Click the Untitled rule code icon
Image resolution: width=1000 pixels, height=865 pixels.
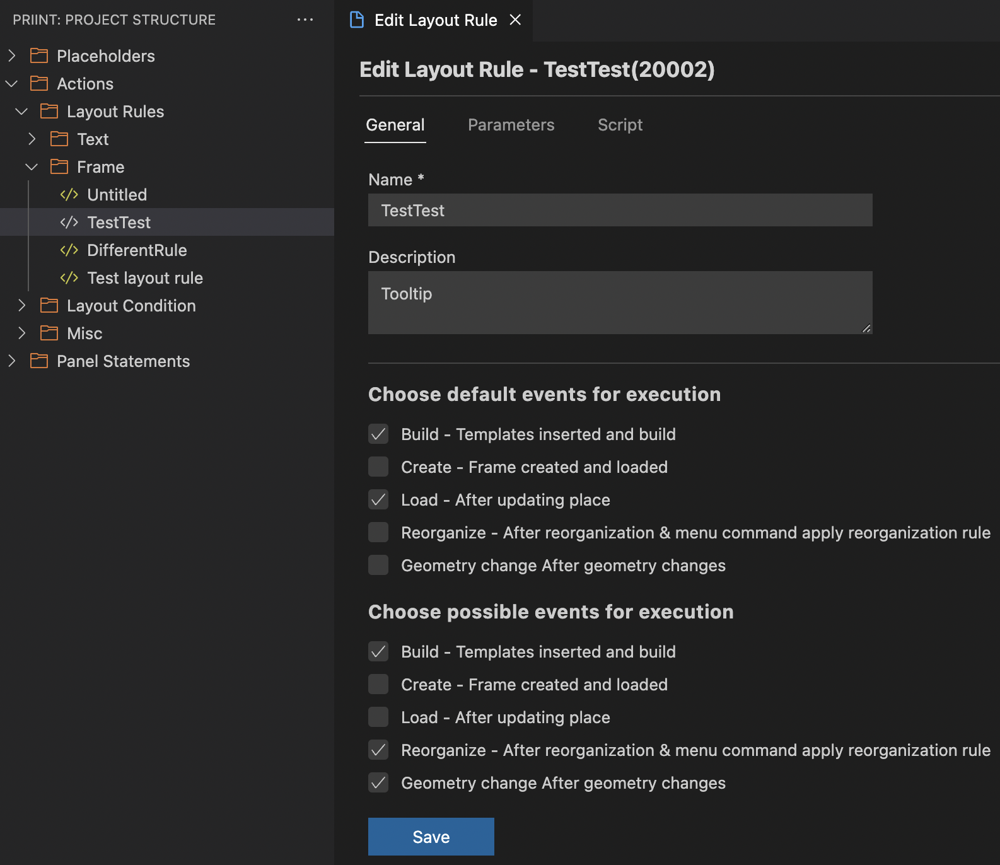pos(69,195)
